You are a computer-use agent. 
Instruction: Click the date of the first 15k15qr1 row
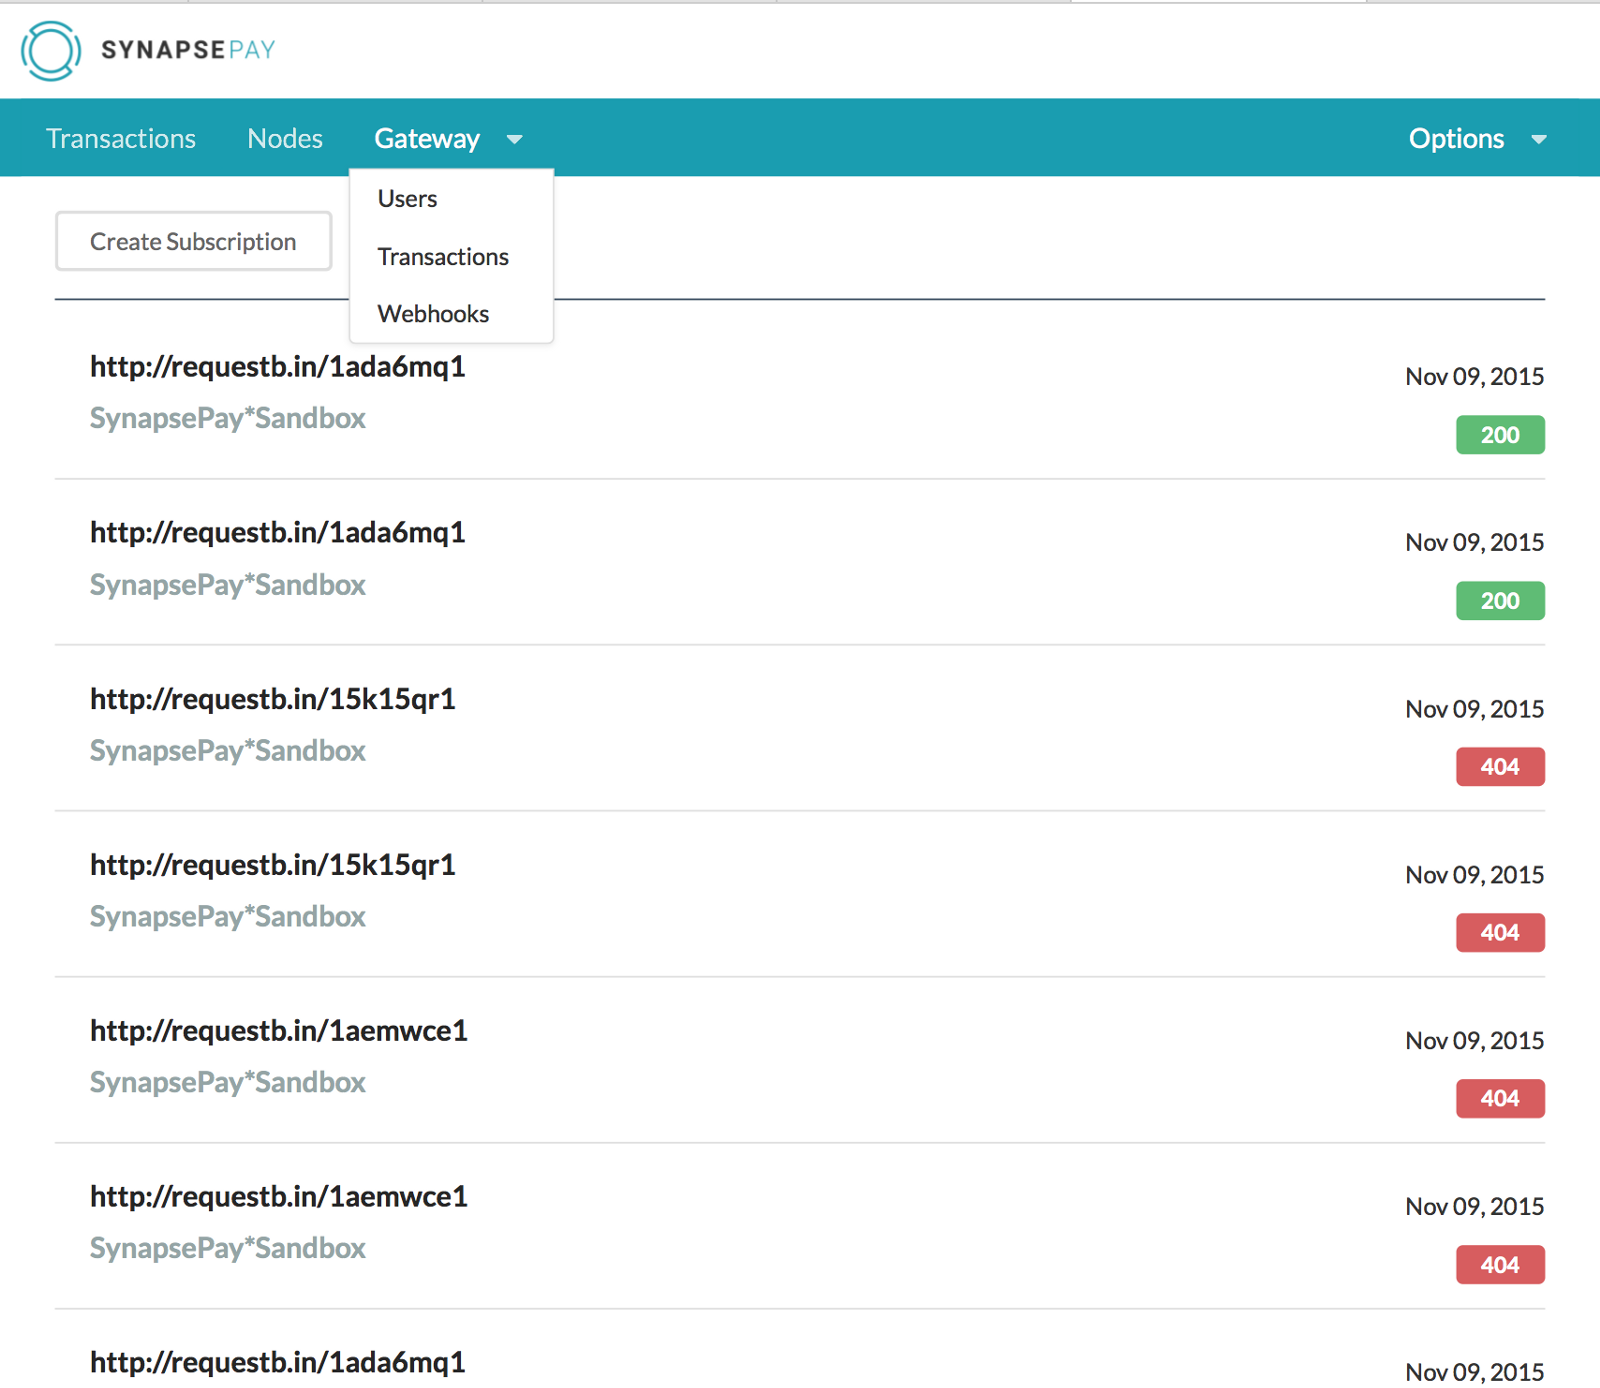click(x=1474, y=708)
